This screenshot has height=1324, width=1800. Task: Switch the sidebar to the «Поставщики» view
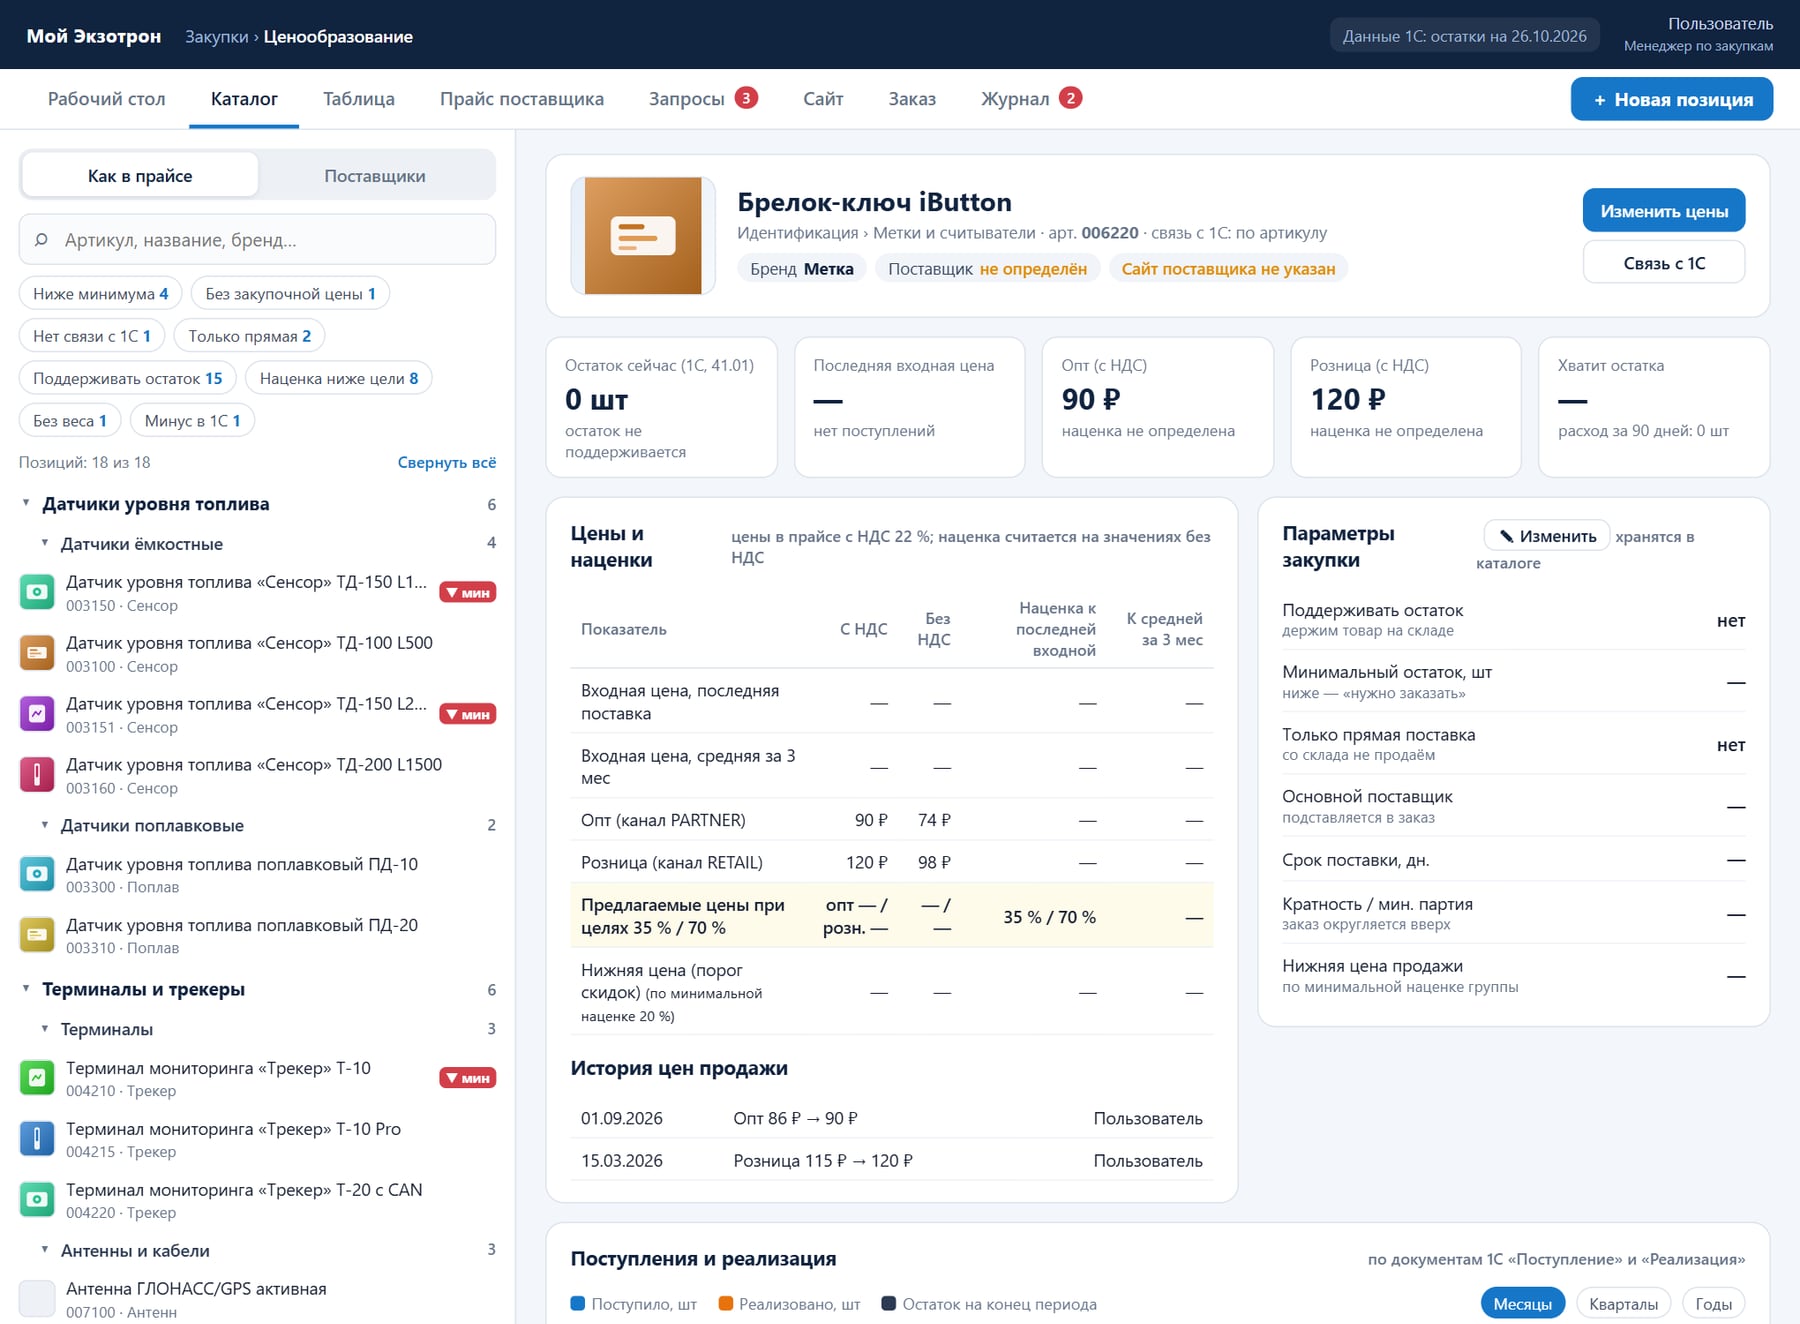pos(375,176)
